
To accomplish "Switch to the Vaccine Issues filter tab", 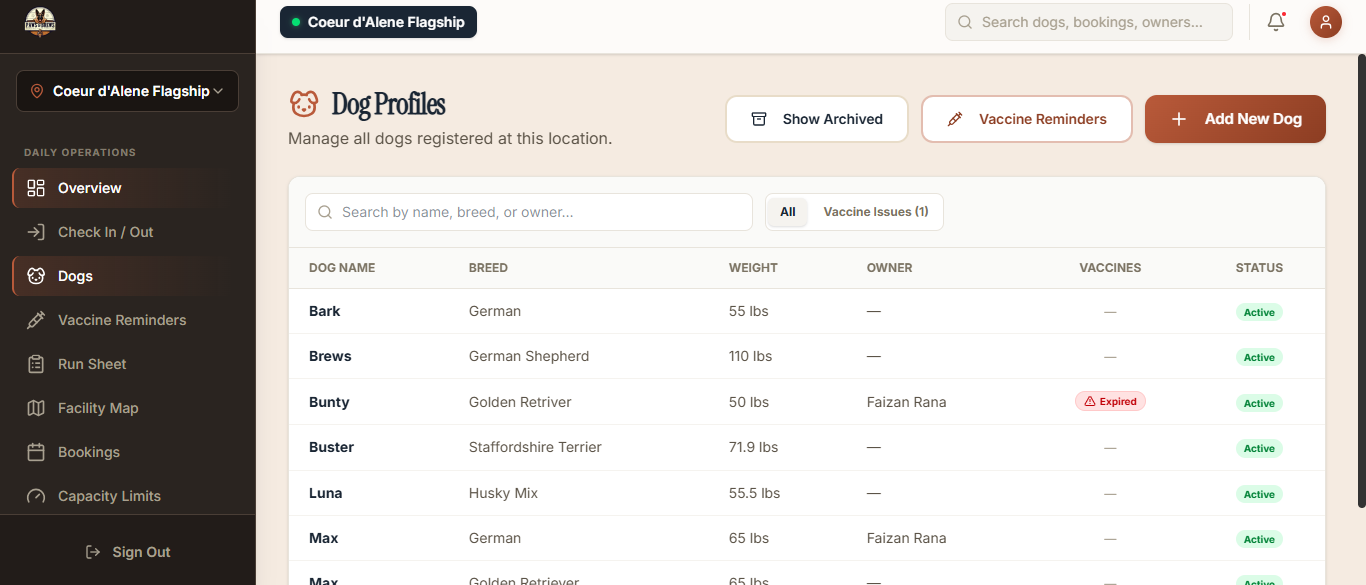I will pyautogui.click(x=876, y=211).
